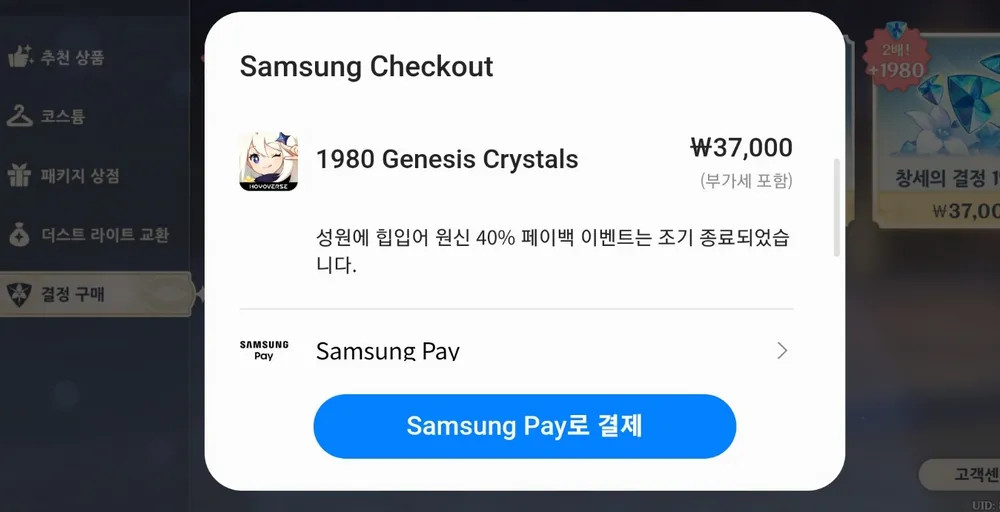Select the highlighted 결정 구매 label
This screenshot has height=512, width=1000.
pyautogui.click(x=72, y=295)
